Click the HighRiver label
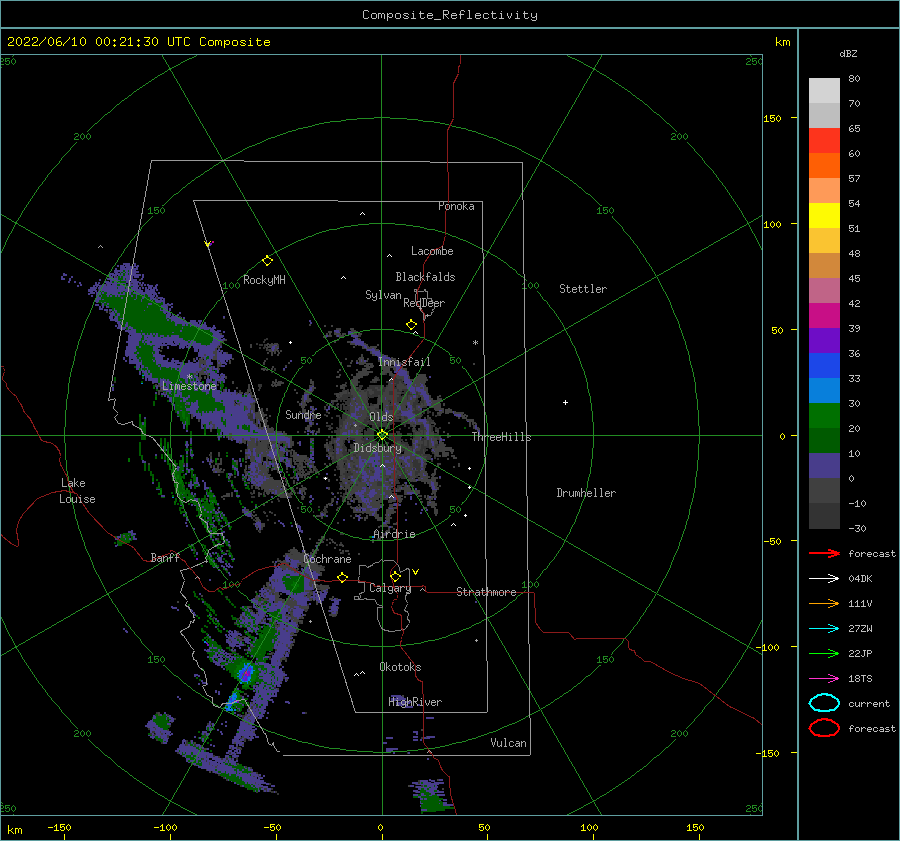The height and width of the screenshot is (841, 900). 415,702
